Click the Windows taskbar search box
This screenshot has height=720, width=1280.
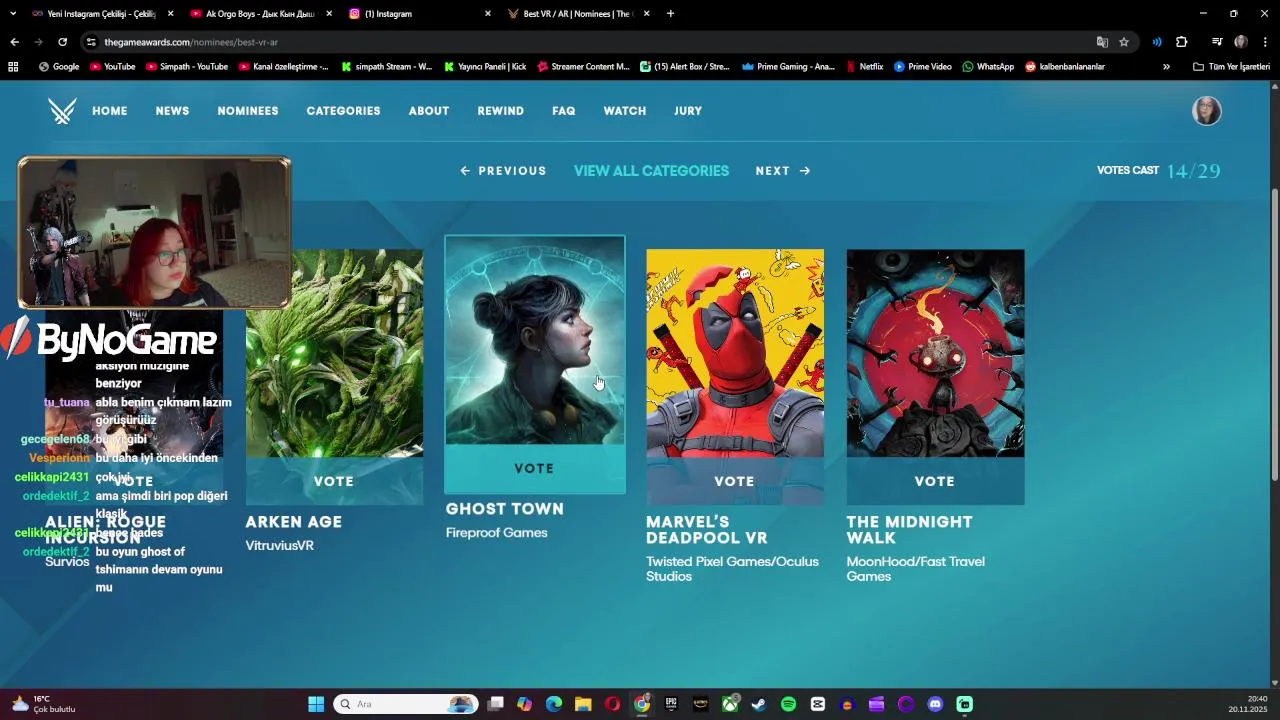405,704
